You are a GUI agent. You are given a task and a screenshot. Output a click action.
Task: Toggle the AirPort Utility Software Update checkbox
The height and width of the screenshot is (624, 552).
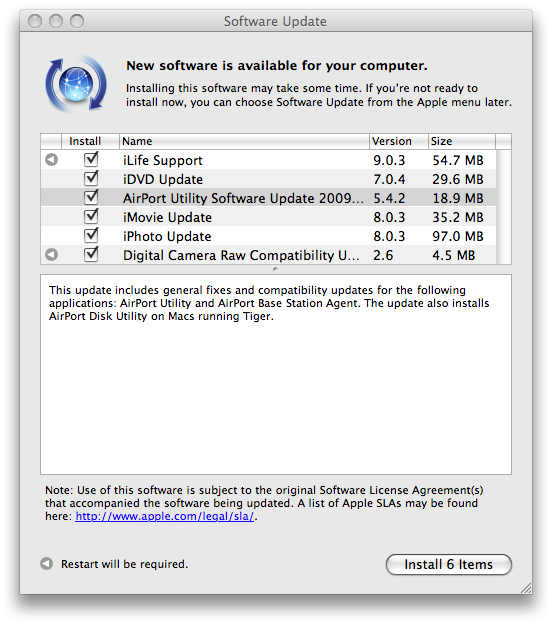91,197
